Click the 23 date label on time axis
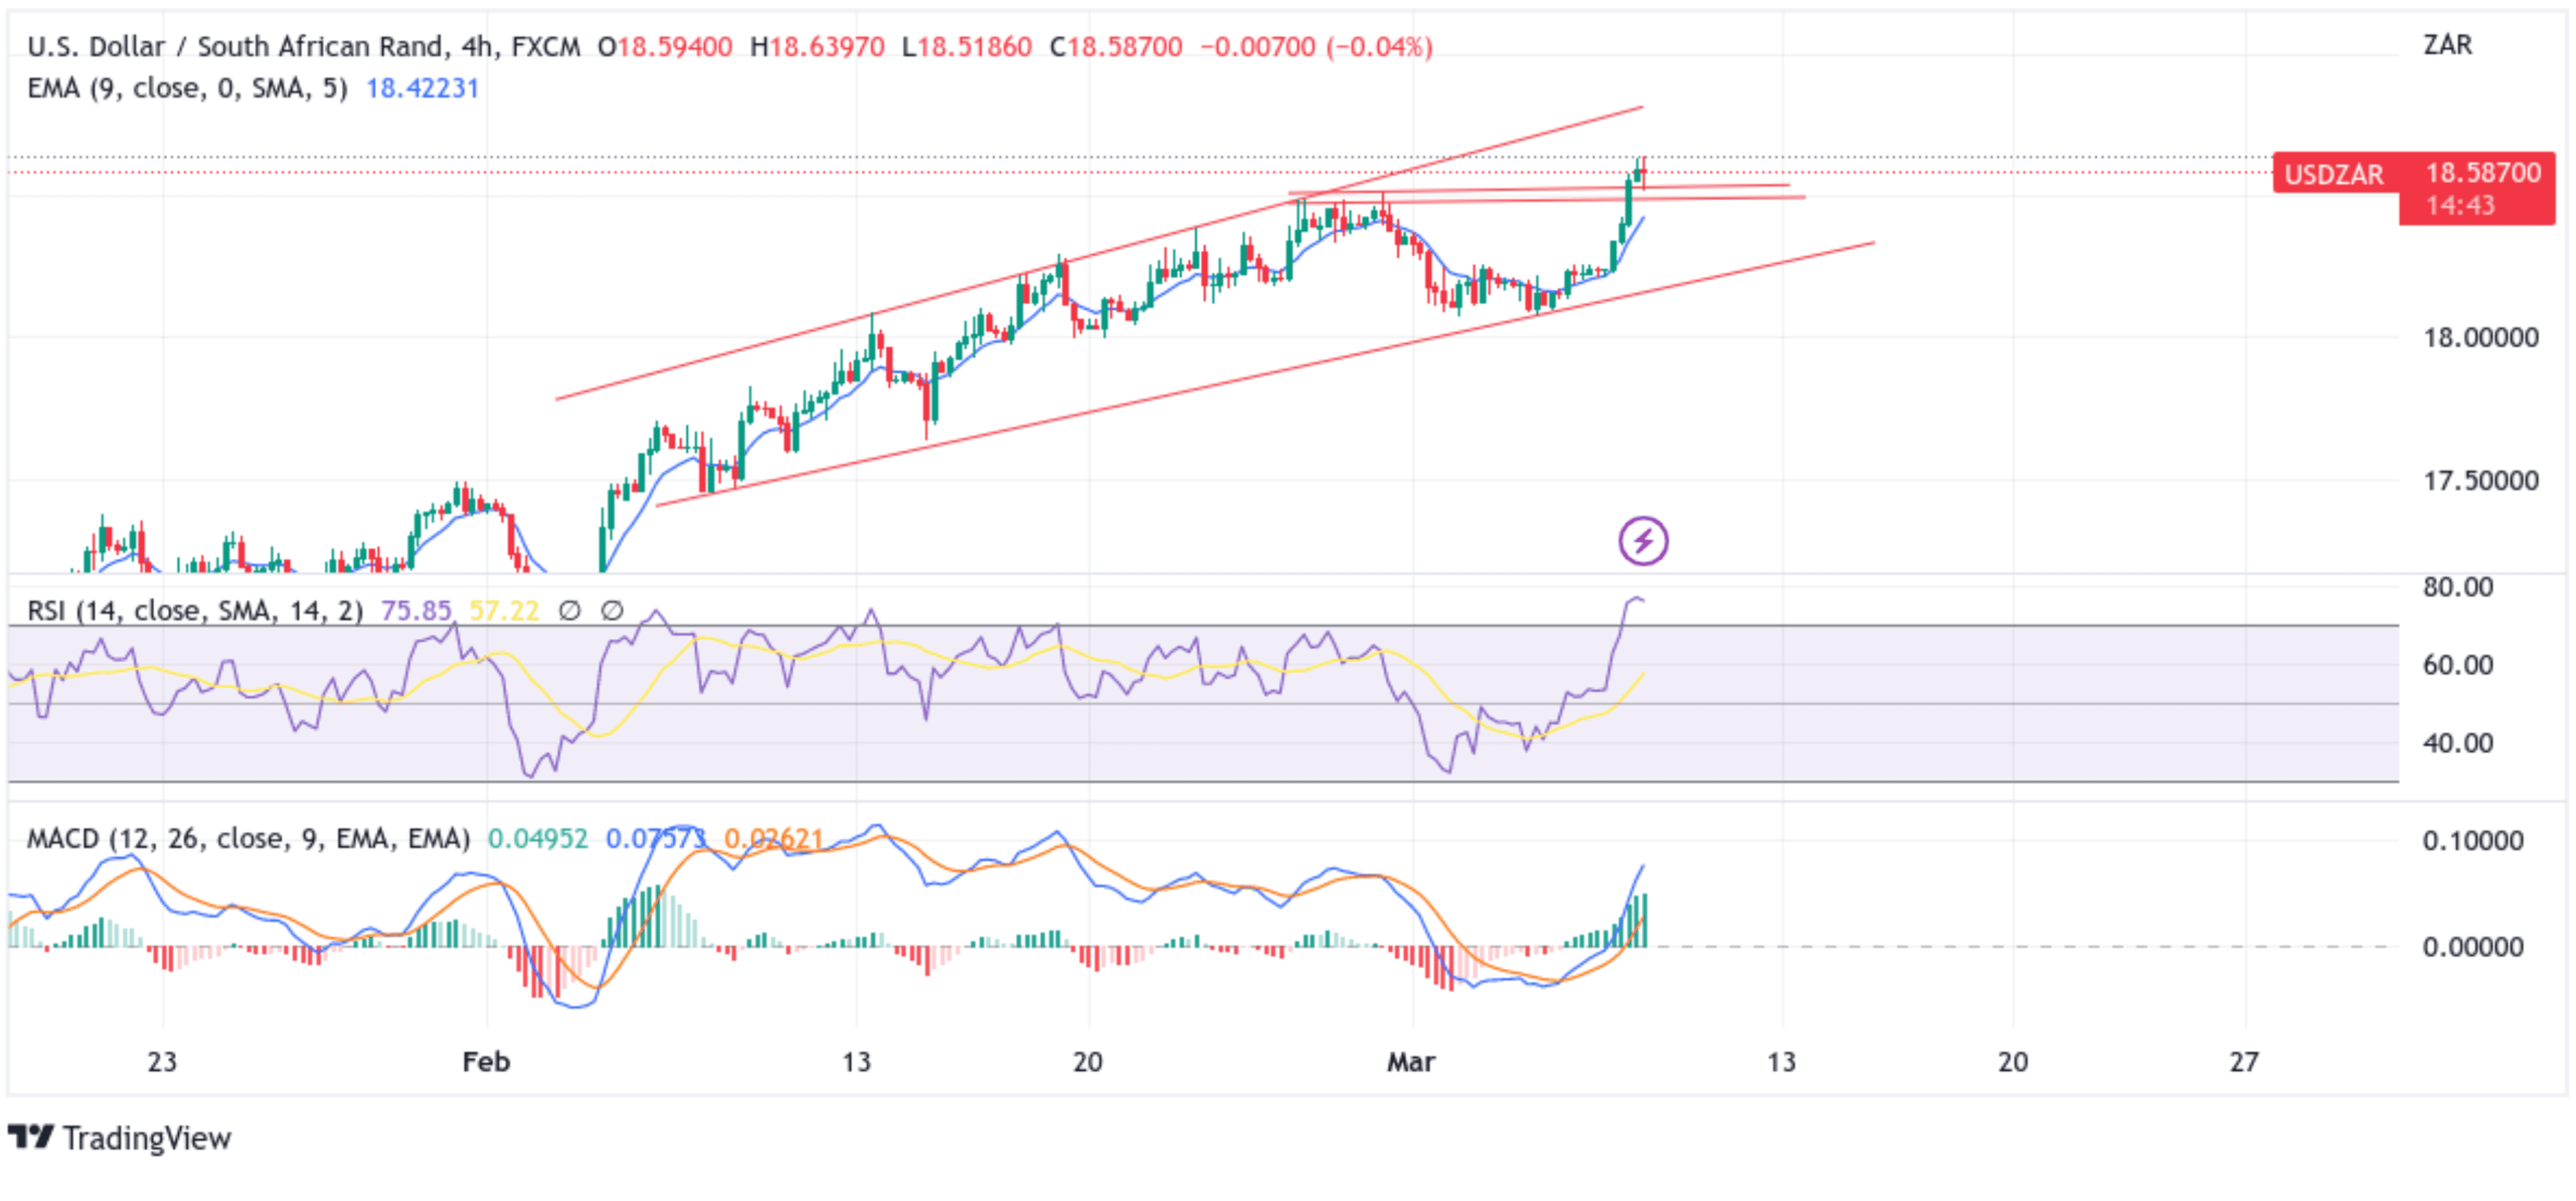 162,1061
